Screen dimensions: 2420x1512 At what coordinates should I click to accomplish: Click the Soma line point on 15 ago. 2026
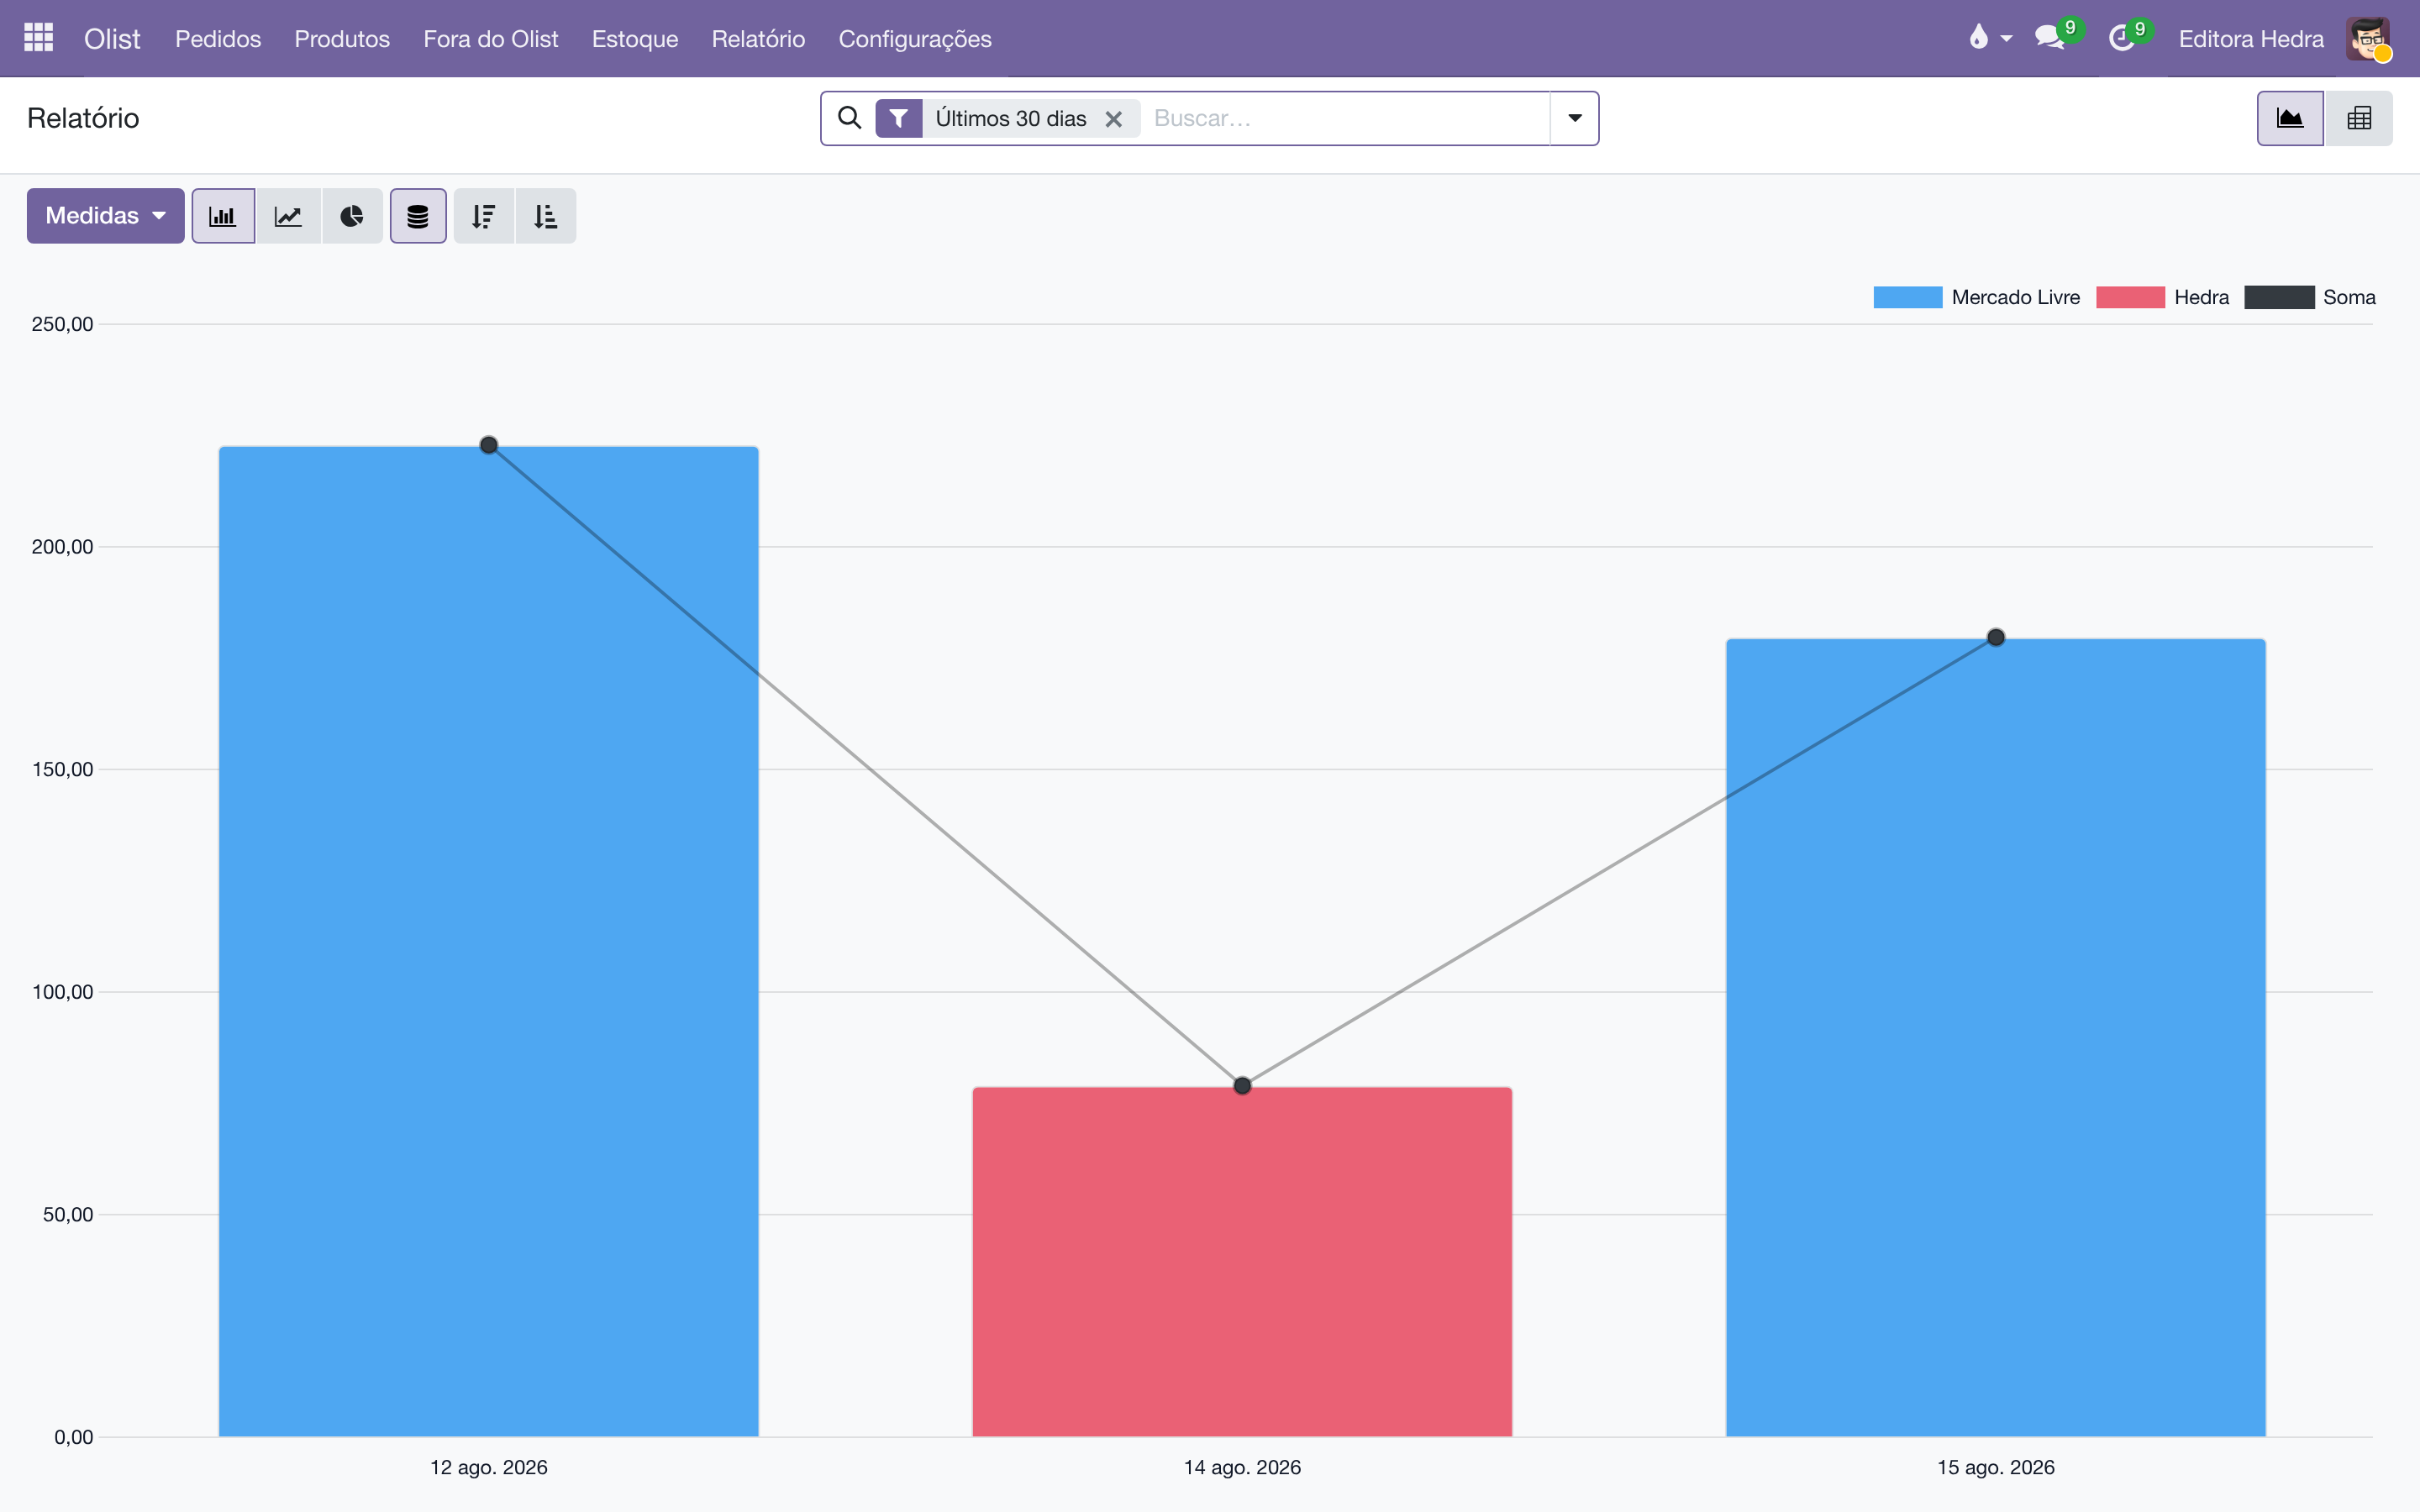1996,637
